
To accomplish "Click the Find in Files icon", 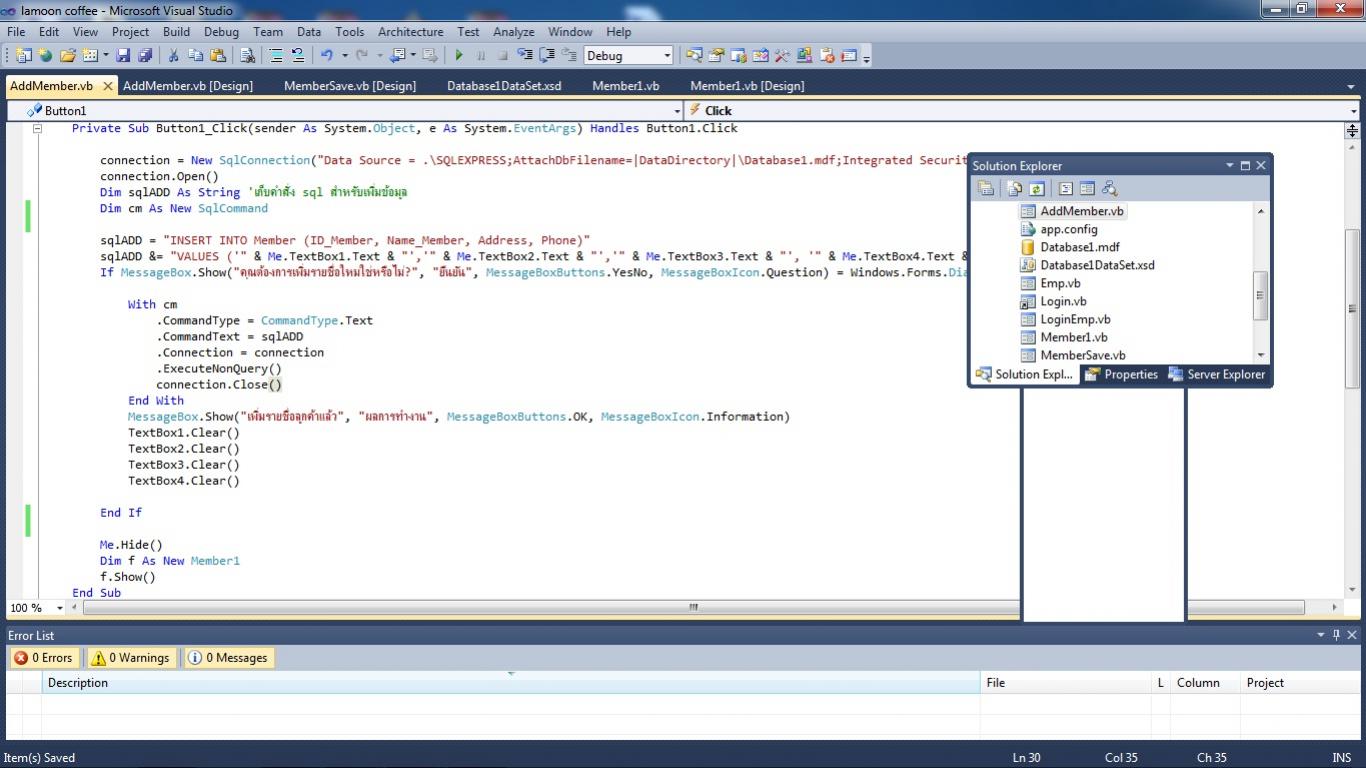I will pyautogui.click(x=246, y=56).
